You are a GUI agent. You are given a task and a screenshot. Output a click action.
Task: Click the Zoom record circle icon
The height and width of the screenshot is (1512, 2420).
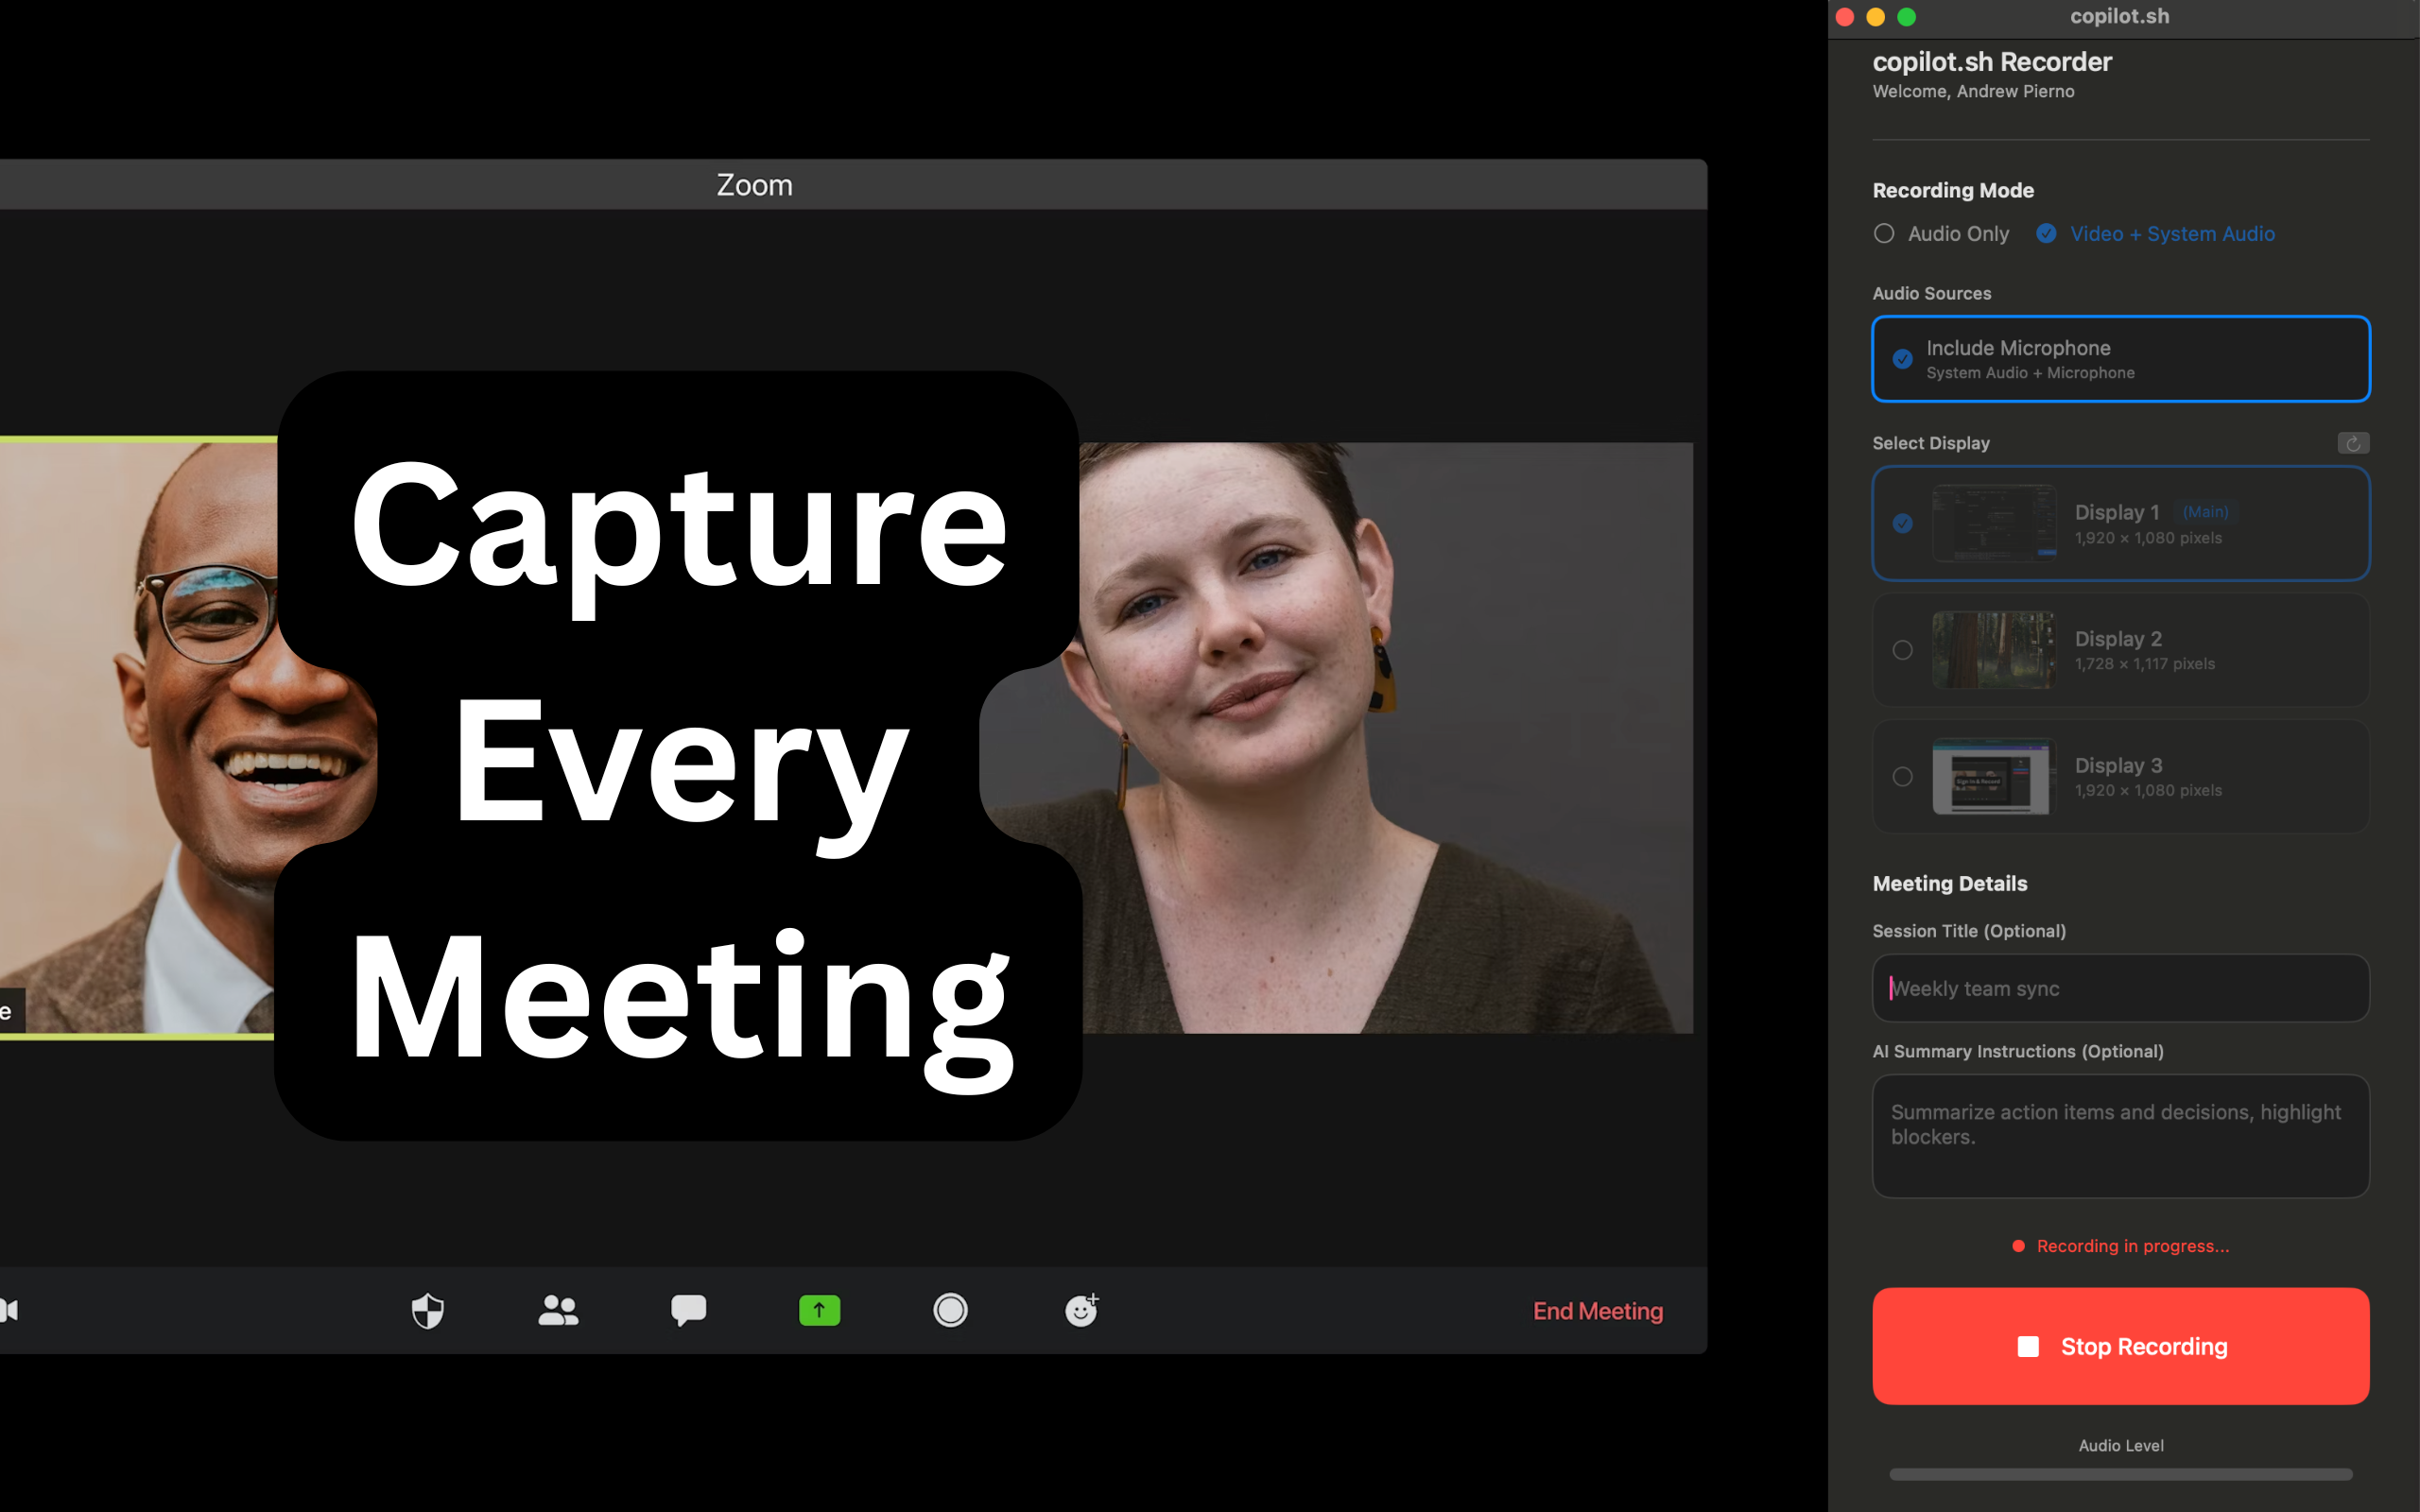(950, 1310)
